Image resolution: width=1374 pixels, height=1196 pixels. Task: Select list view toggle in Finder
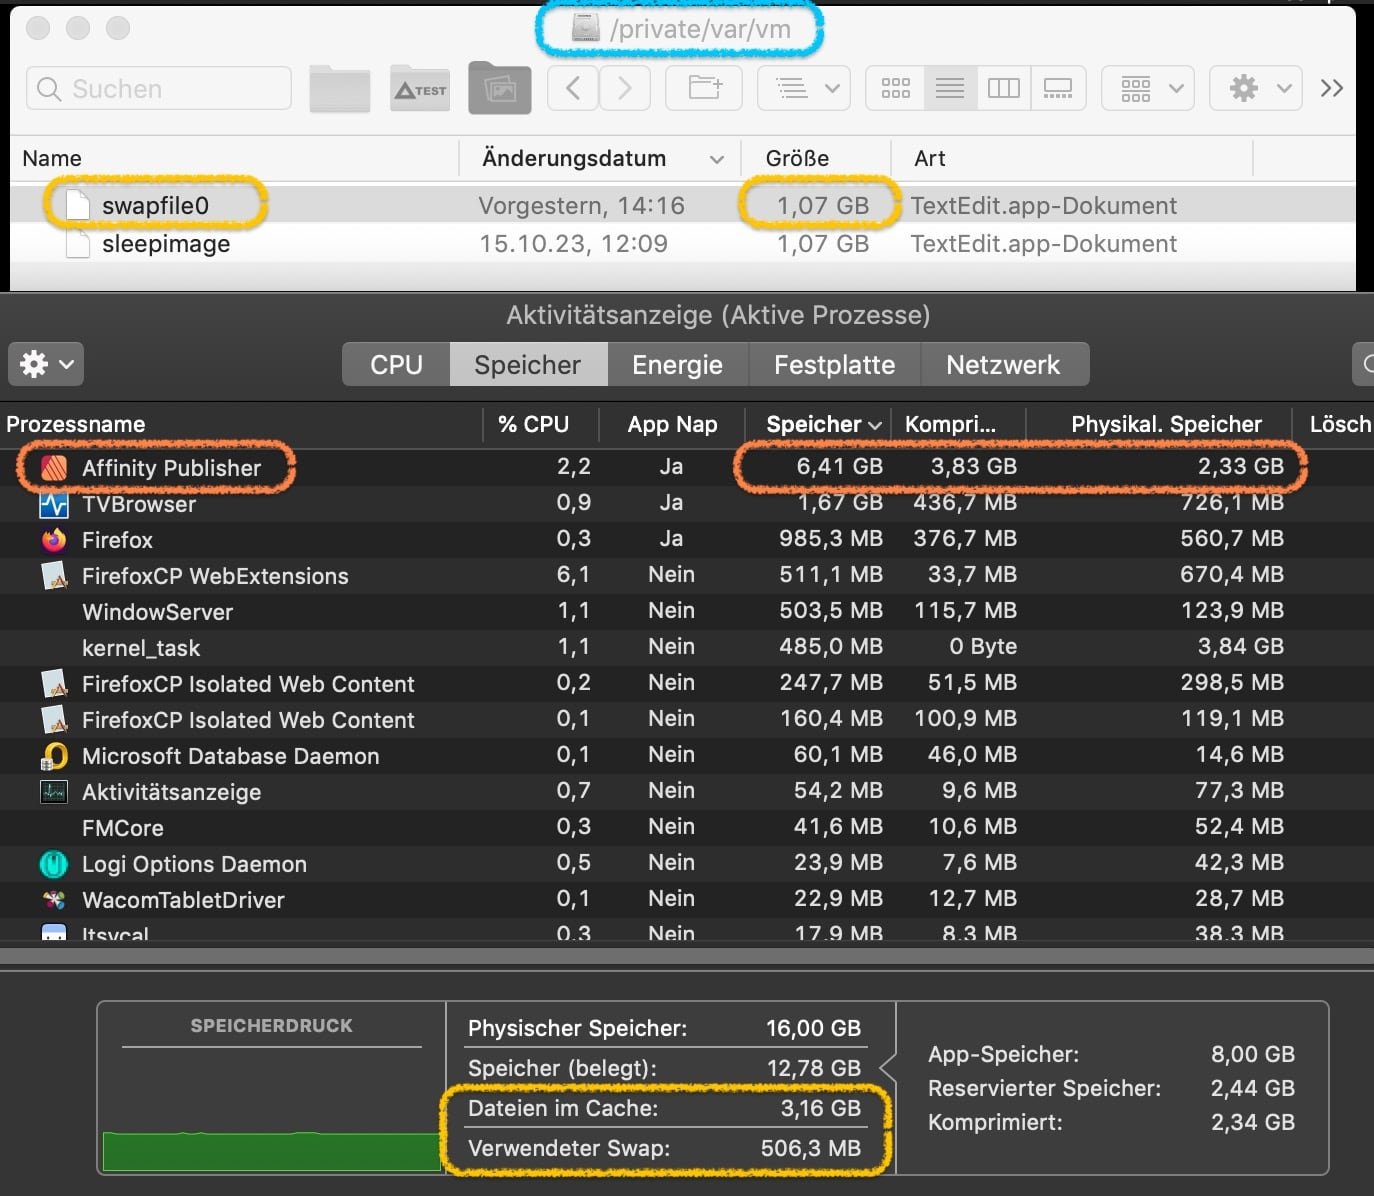[x=949, y=89]
